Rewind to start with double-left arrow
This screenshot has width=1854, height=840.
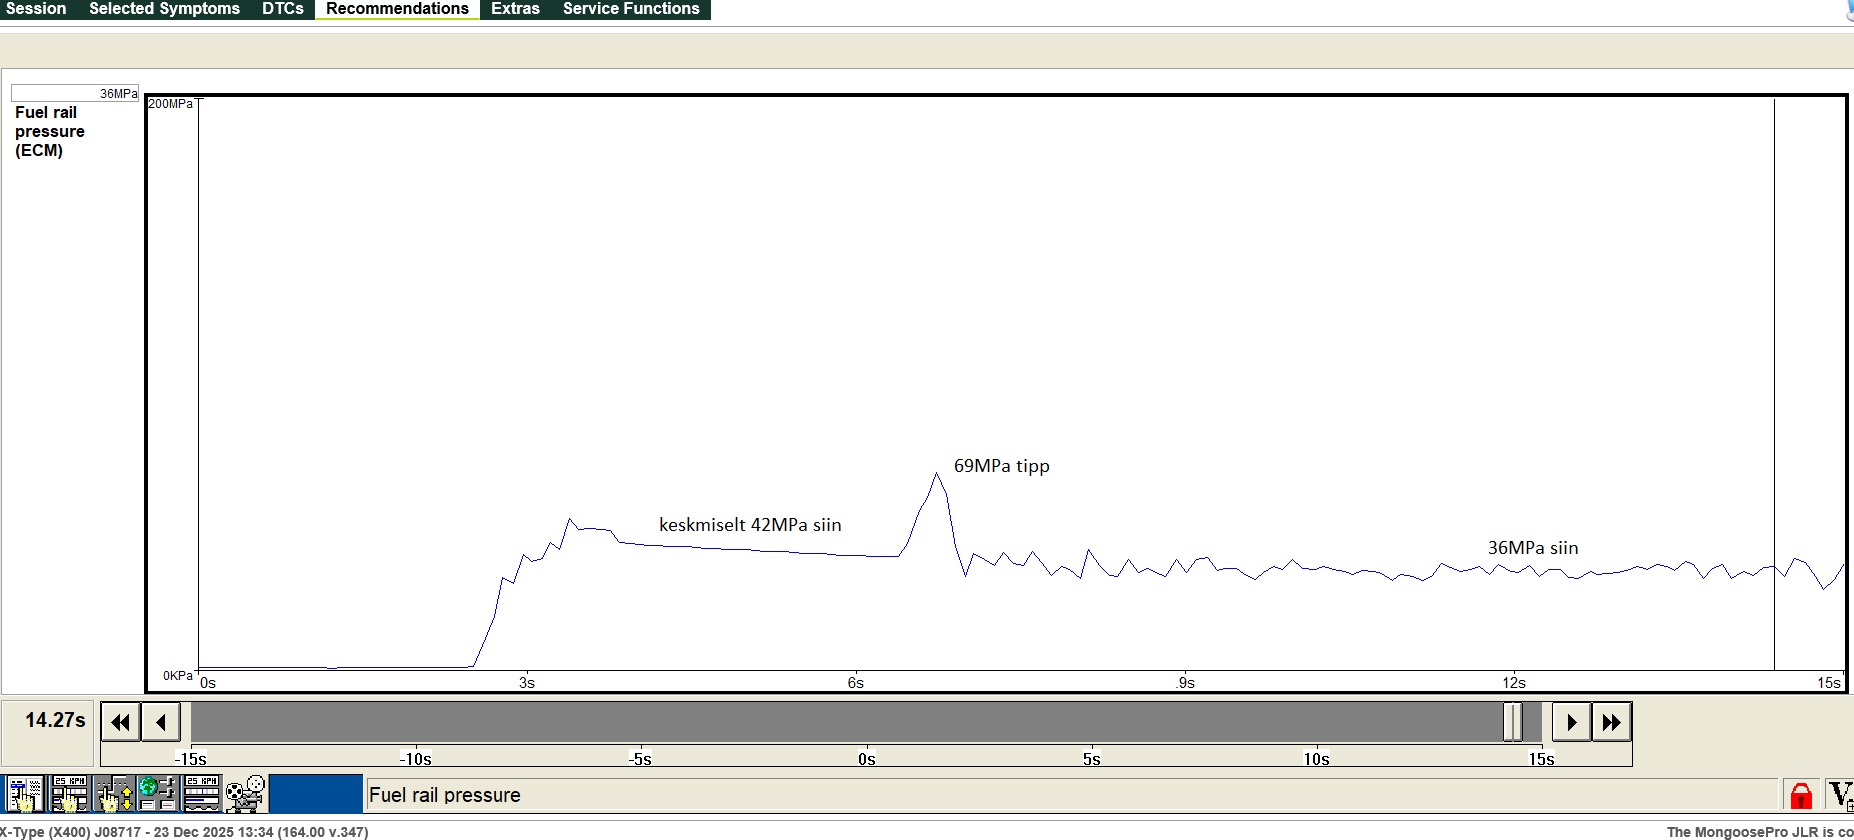tap(121, 722)
